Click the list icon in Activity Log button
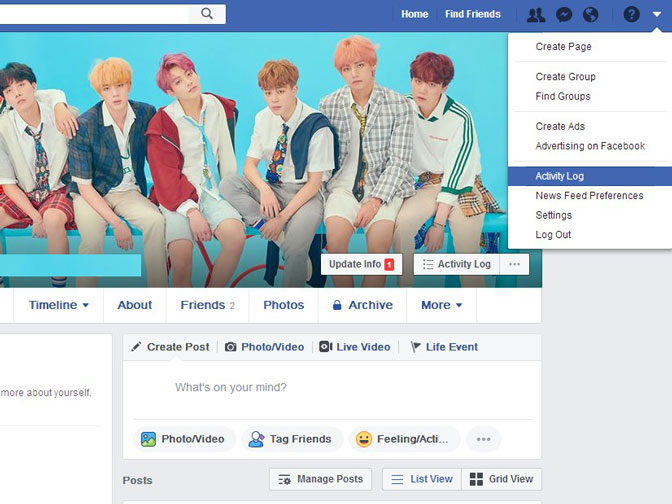Viewport: 672px width, 504px height. pyautogui.click(x=428, y=264)
